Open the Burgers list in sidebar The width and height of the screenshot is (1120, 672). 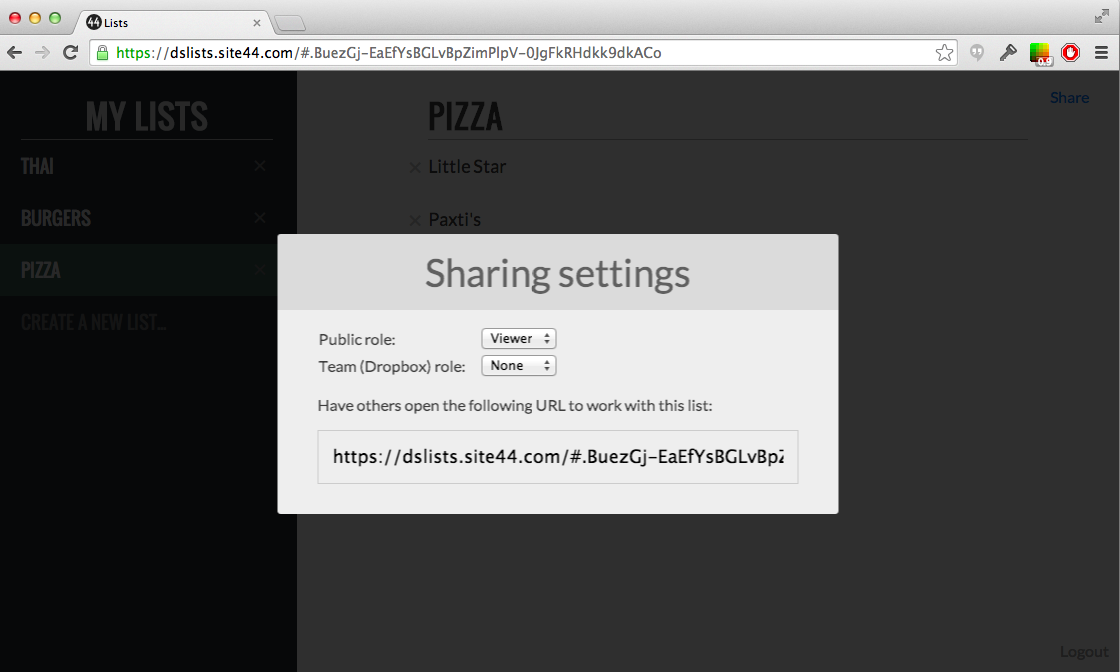[x=56, y=218]
